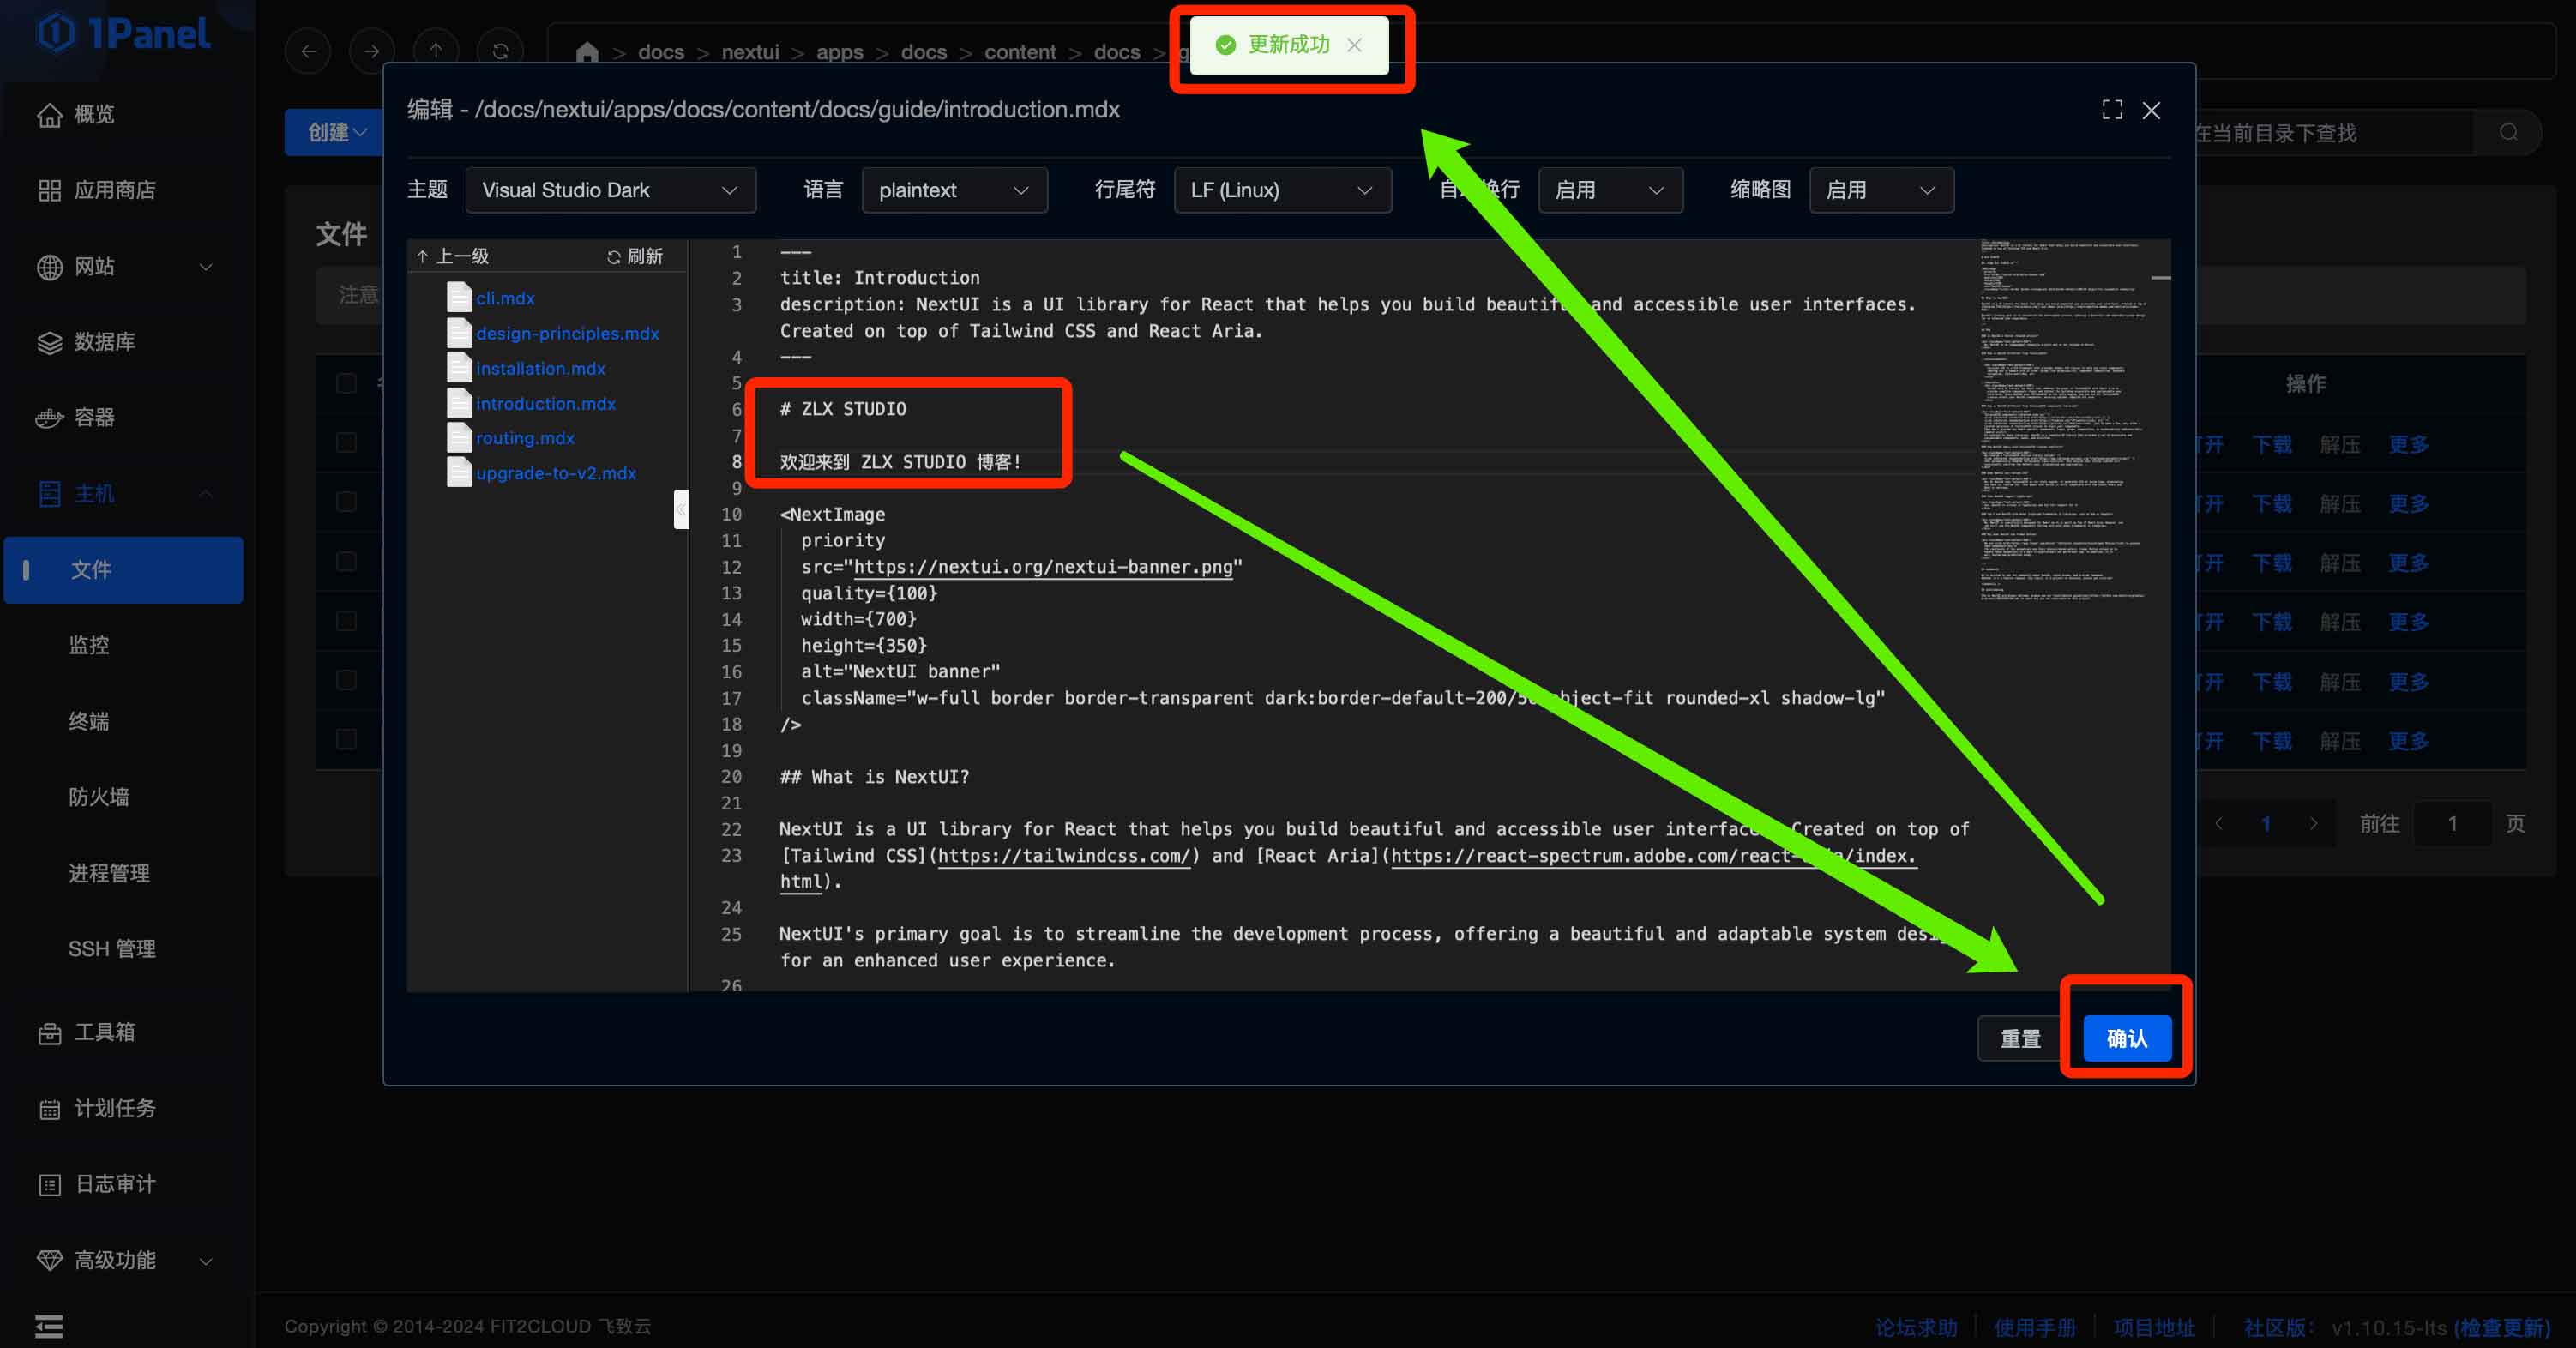
Task: Go to next page arrow in pagination
Action: (x=2313, y=824)
